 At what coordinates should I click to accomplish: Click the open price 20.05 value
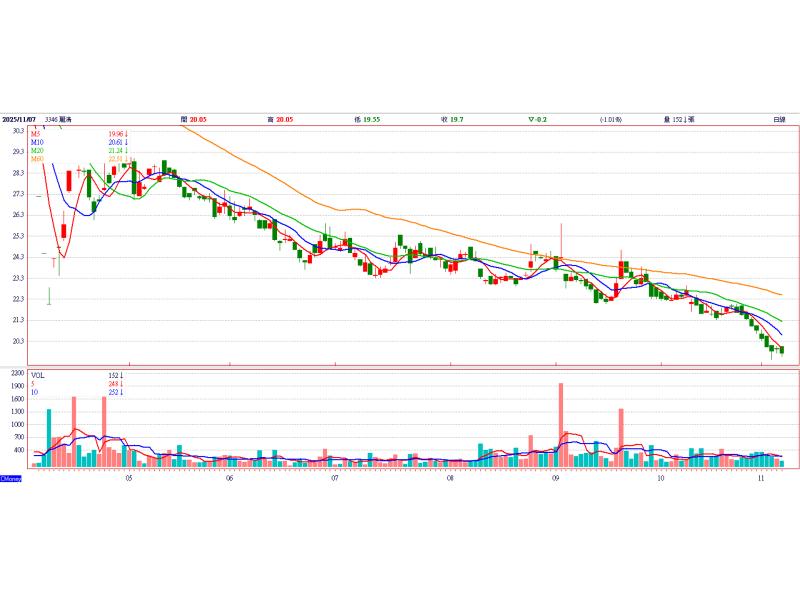[198, 119]
